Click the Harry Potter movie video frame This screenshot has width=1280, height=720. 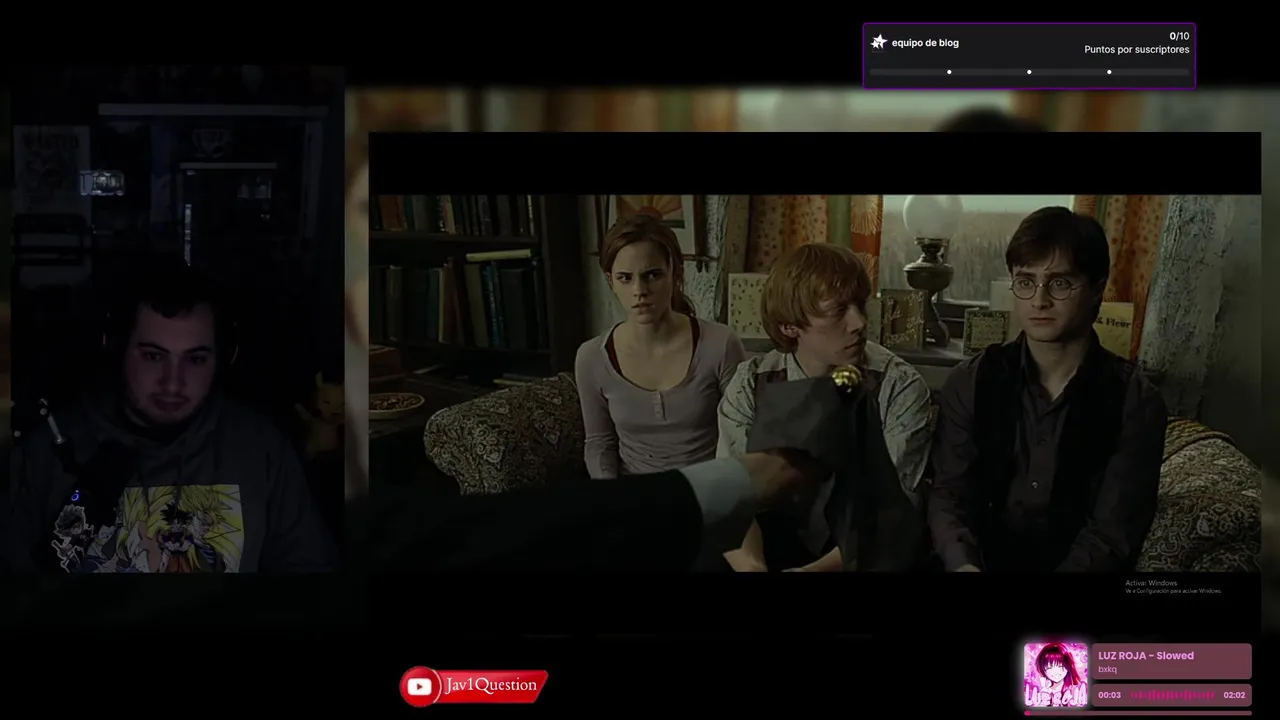tap(815, 383)
